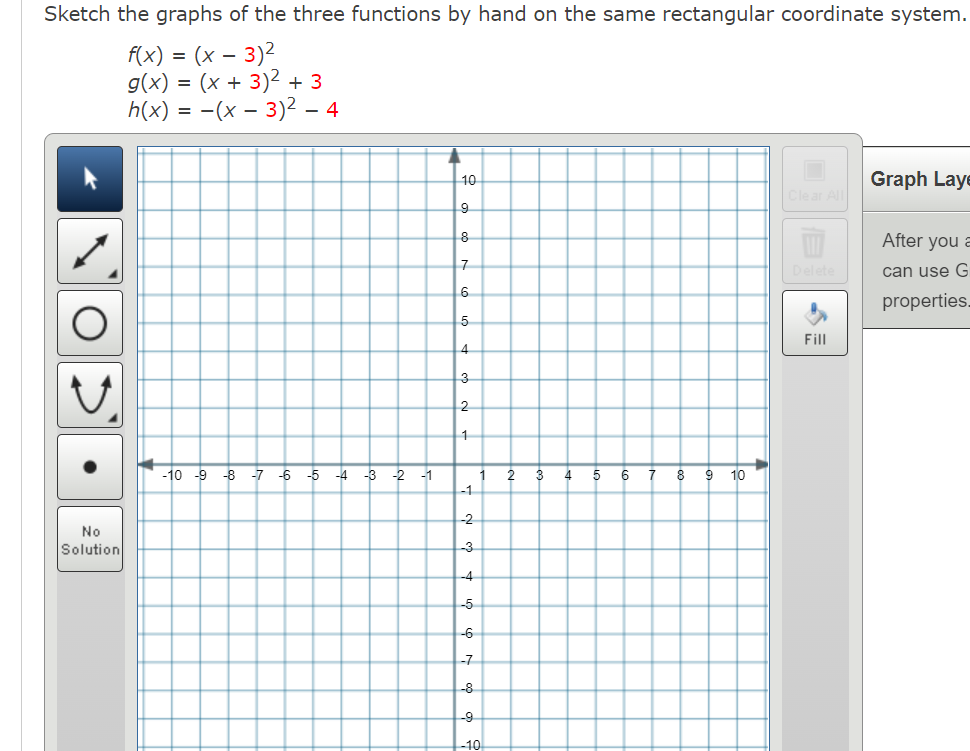Click the rightward arrow tip of the x-axis
Viewport: 970px width, 751px height.
[764, 464]
